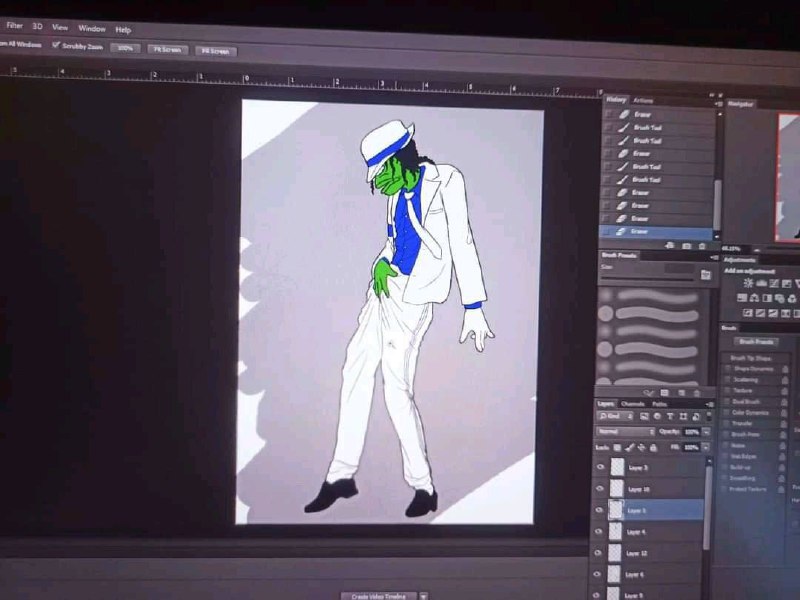This screenshot has height=600, width=800.
Task: Select the Brush Presets panel tab
Action: (619, 255)
